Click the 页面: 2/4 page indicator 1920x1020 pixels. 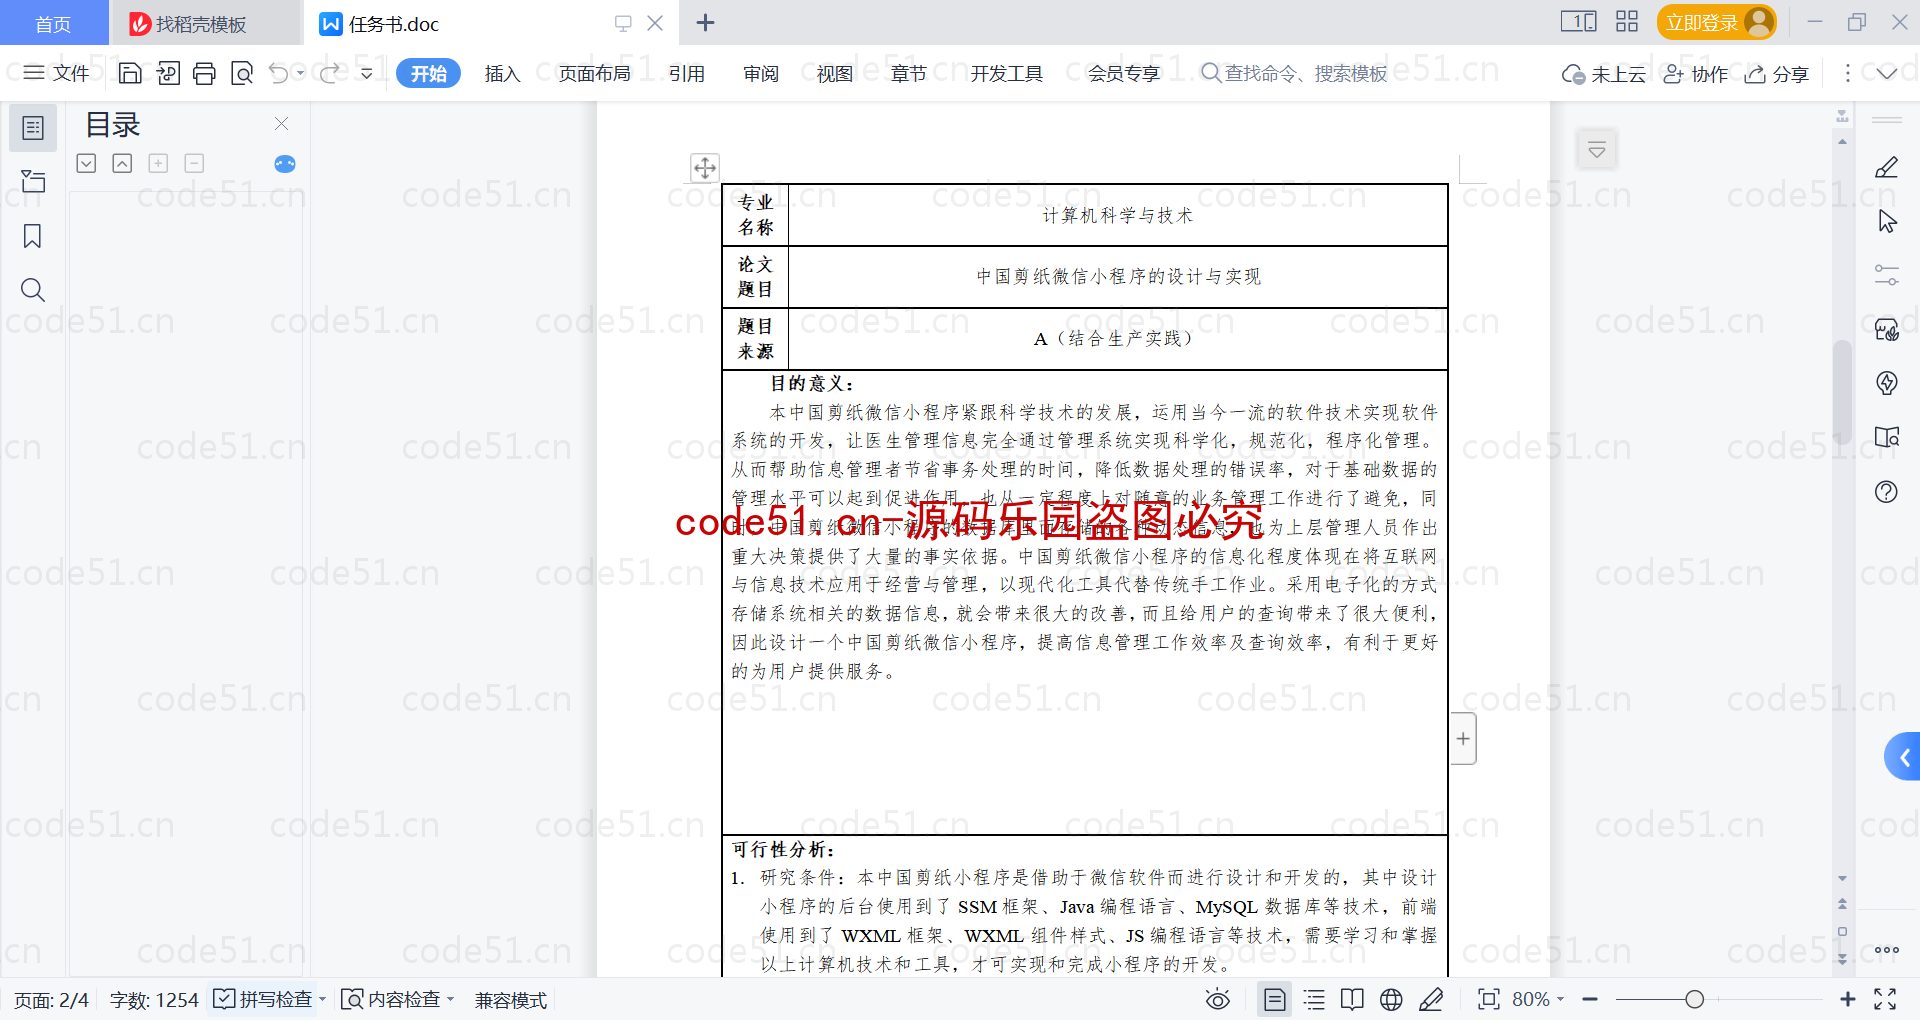[51, 1000]
